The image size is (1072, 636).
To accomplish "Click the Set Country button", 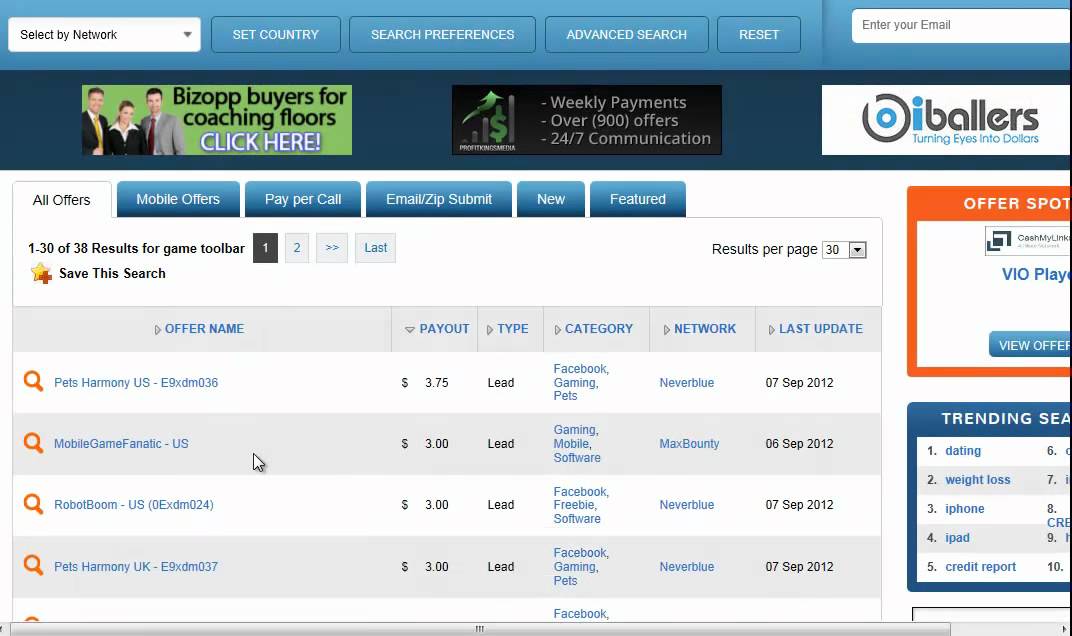I will click(x=276, y=34).
